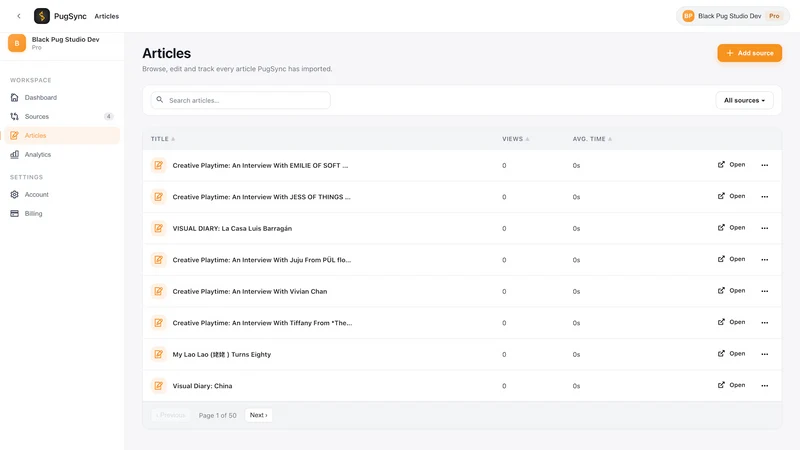Show more options for Juju From PŪL row
This screenshot has height=450, width=800.
click(x=764, y=260)
